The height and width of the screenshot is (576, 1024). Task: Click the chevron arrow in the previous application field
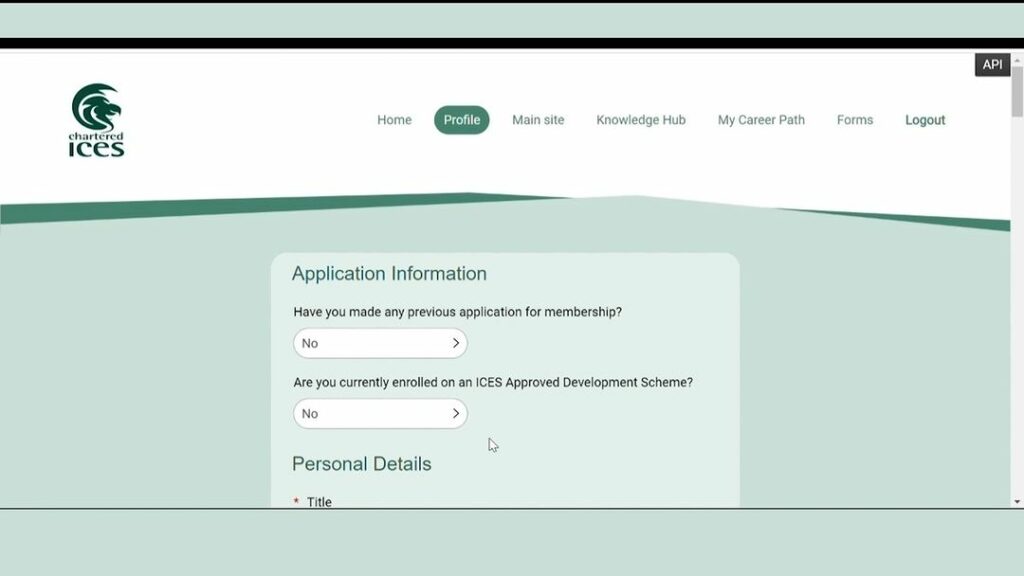coord(455,343)
